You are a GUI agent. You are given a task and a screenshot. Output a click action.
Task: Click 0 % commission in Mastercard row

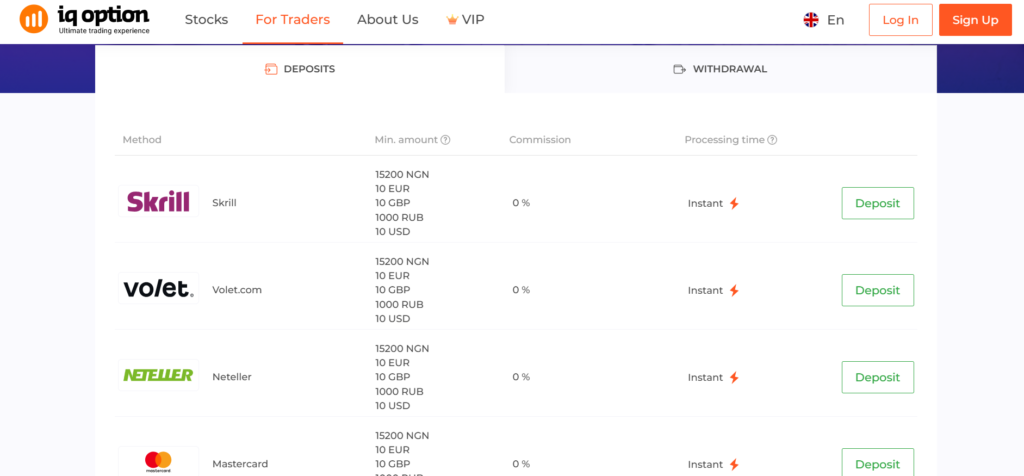(x=521, y=464)
